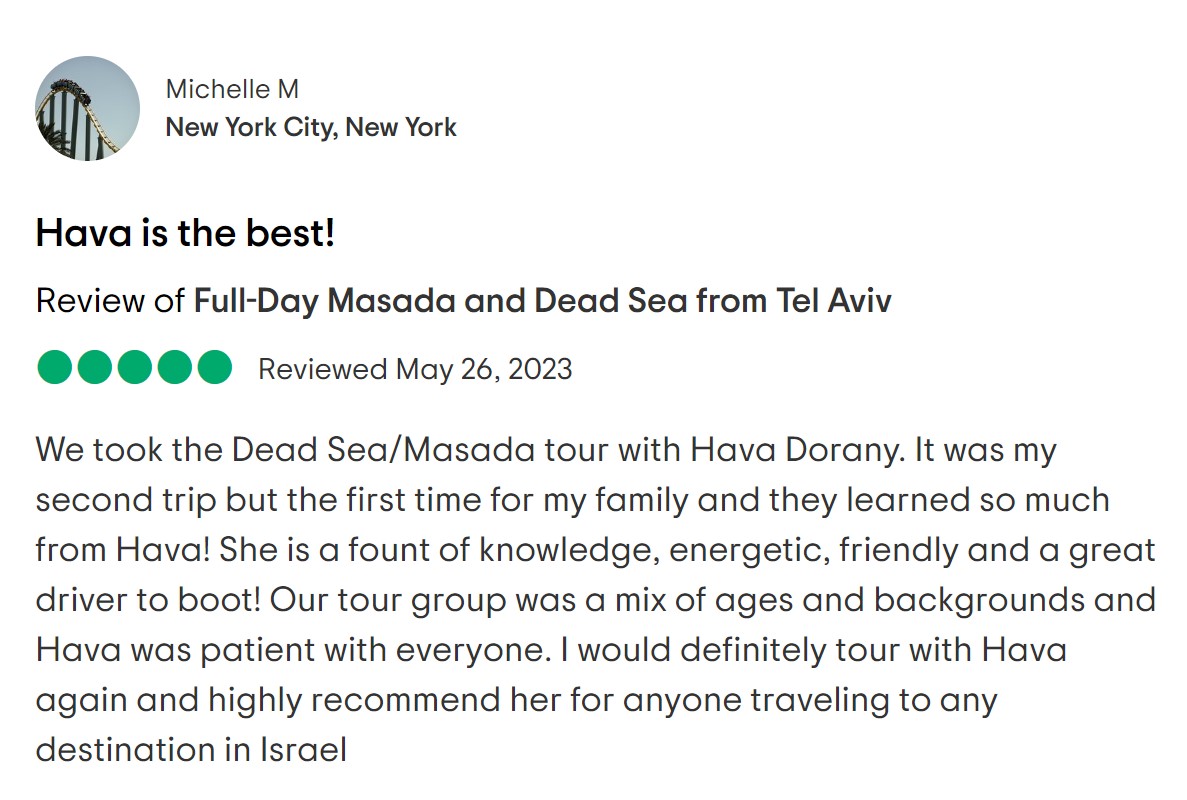
Task: Click the first green rating bubble
Action: [55, 367]
